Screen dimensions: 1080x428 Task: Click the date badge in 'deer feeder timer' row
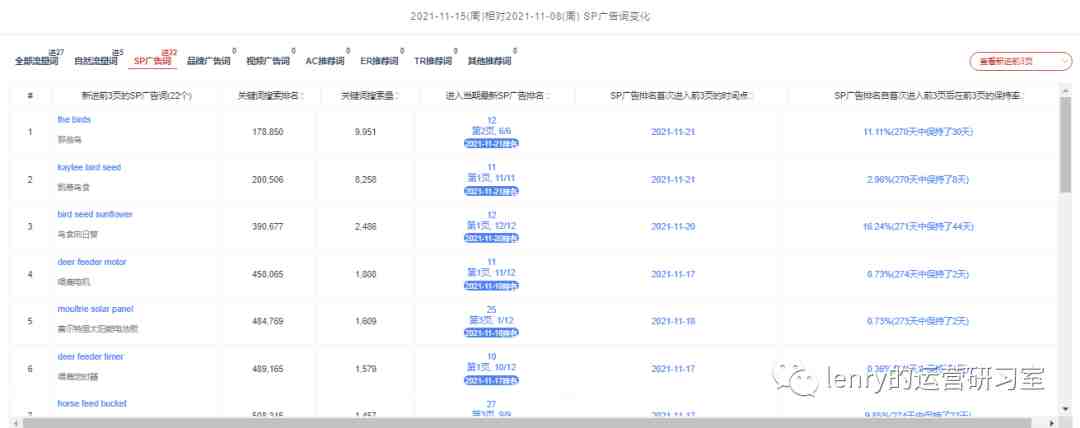click(491, 380)
